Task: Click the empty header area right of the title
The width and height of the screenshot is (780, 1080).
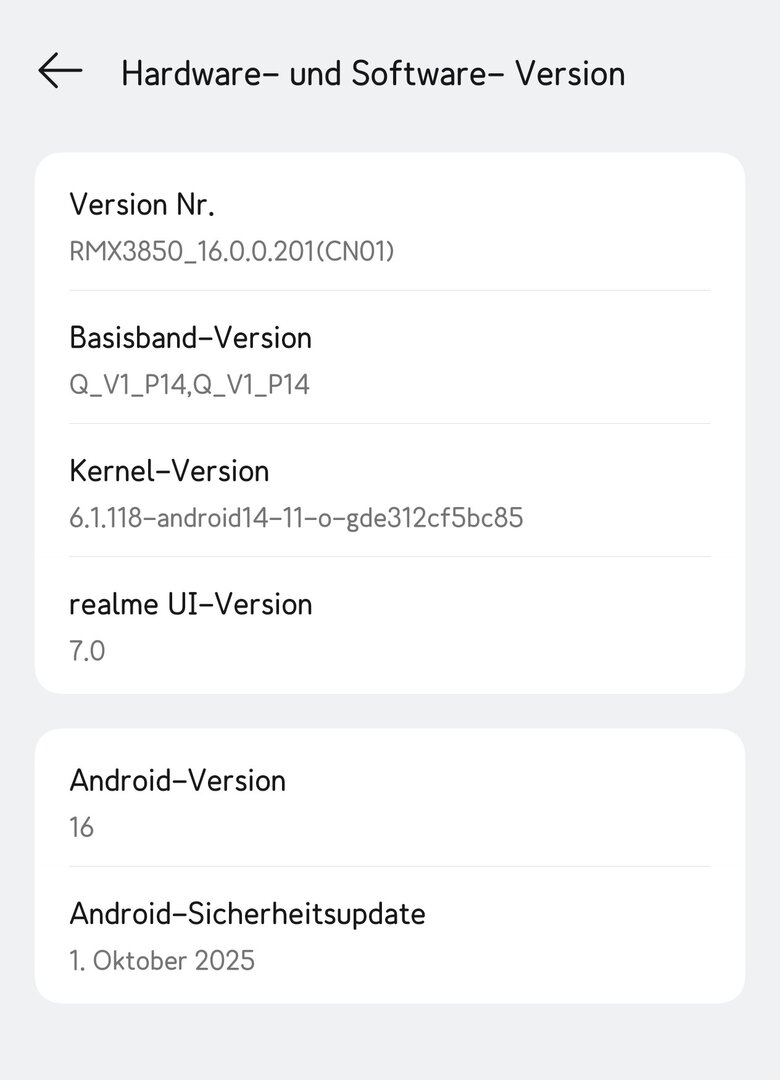Action: 700,73
